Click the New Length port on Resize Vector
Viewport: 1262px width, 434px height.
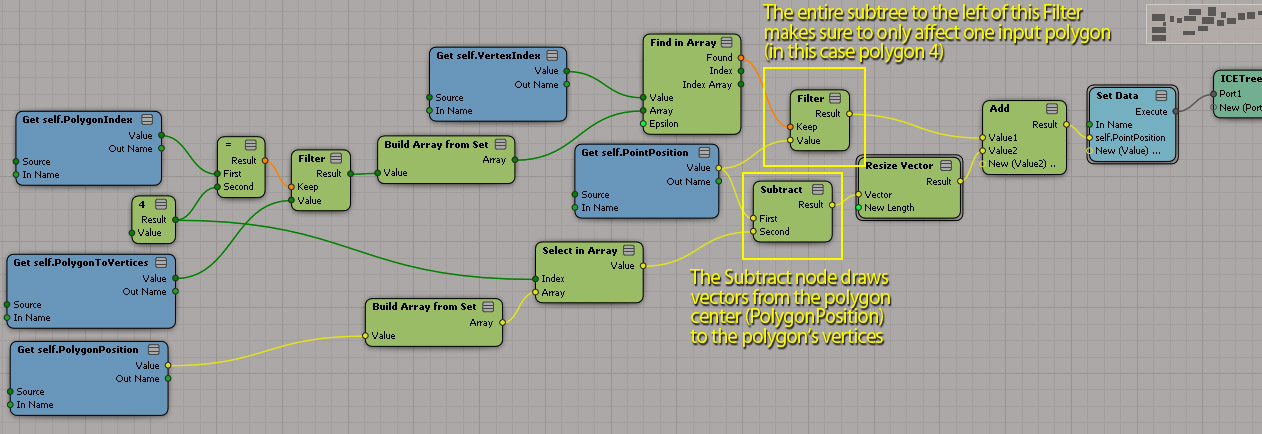tap(859, 208)
